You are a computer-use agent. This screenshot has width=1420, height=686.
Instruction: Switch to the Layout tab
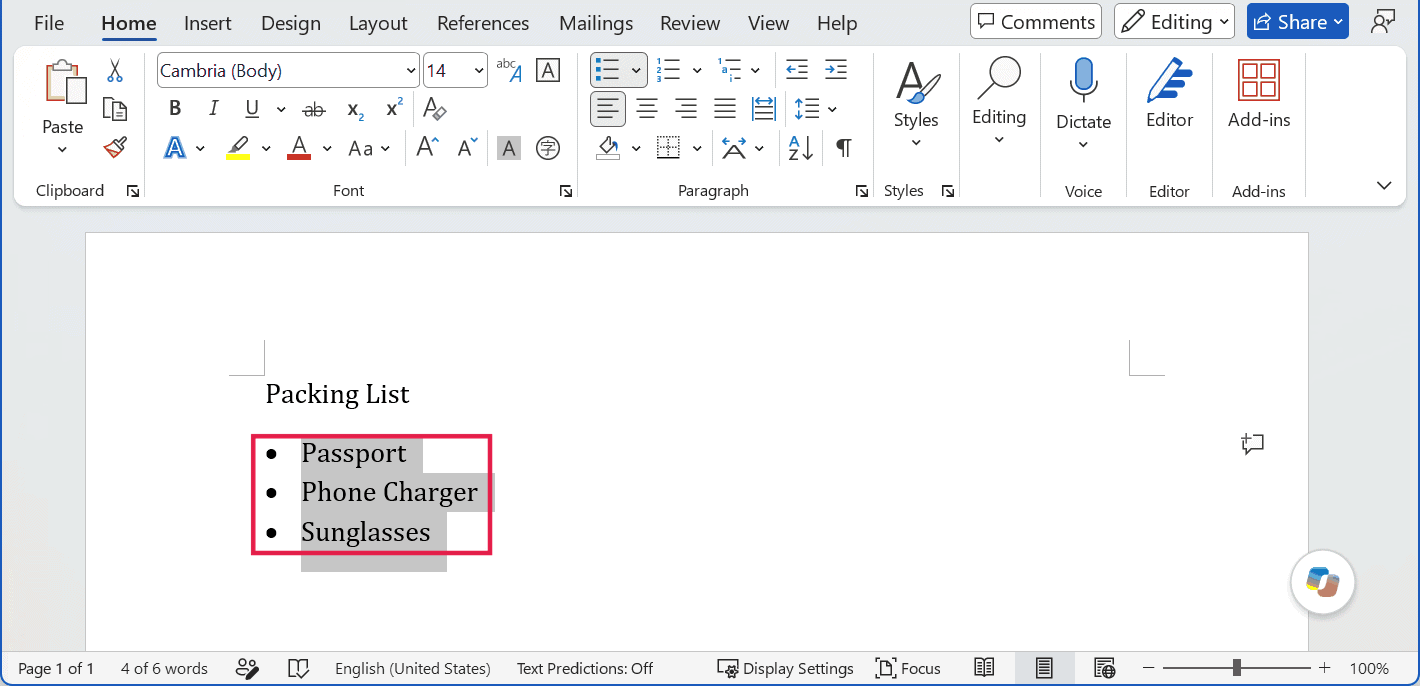click(378, 23)
